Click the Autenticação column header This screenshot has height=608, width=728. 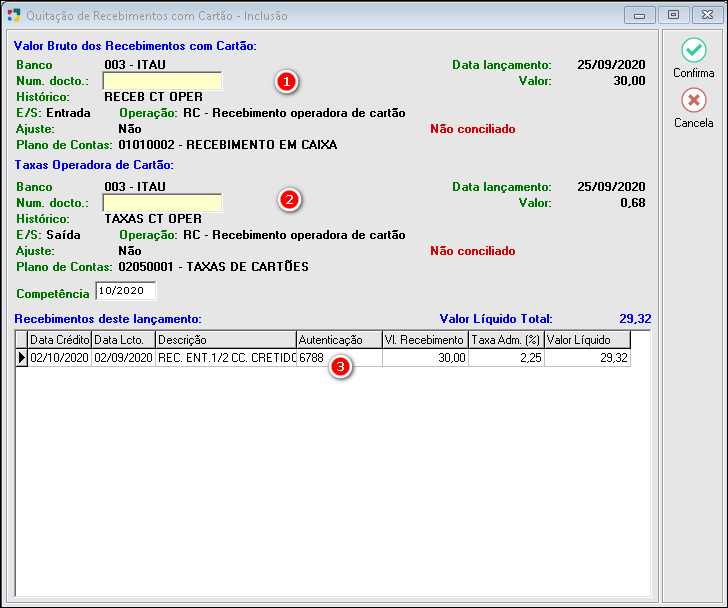coord(339,340)
